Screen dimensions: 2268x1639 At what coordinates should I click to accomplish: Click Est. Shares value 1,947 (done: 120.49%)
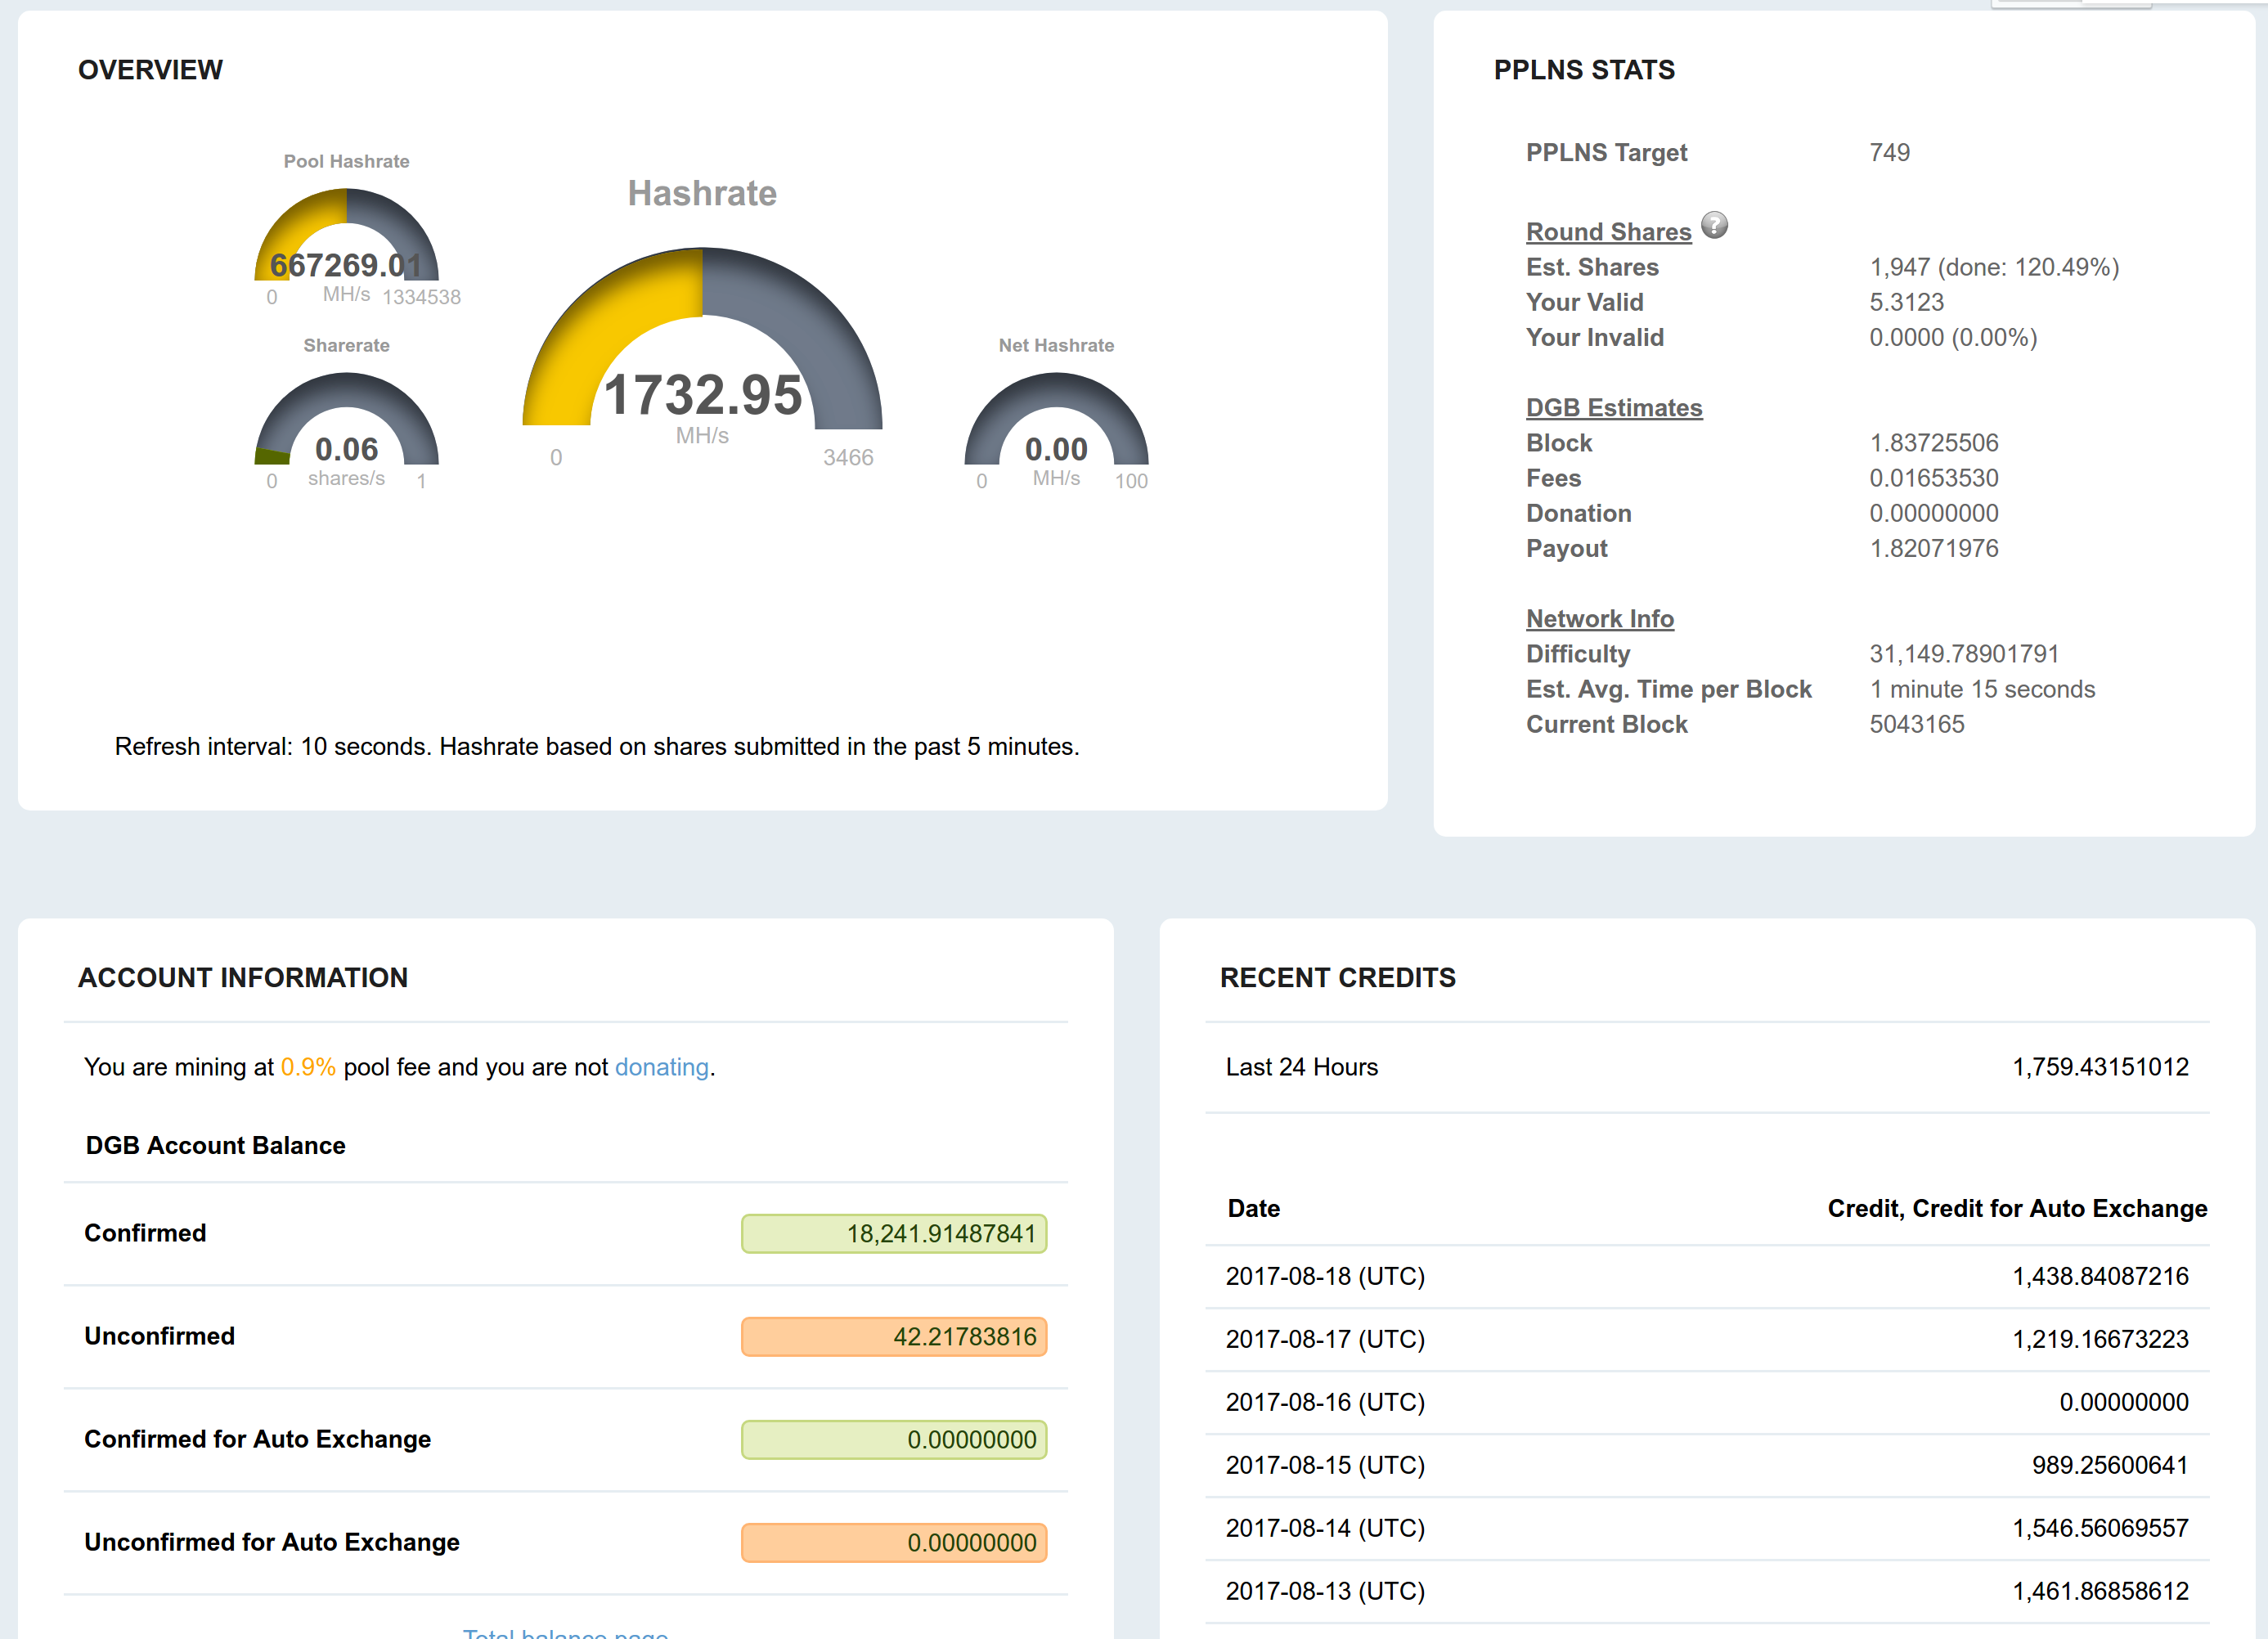1994,267
